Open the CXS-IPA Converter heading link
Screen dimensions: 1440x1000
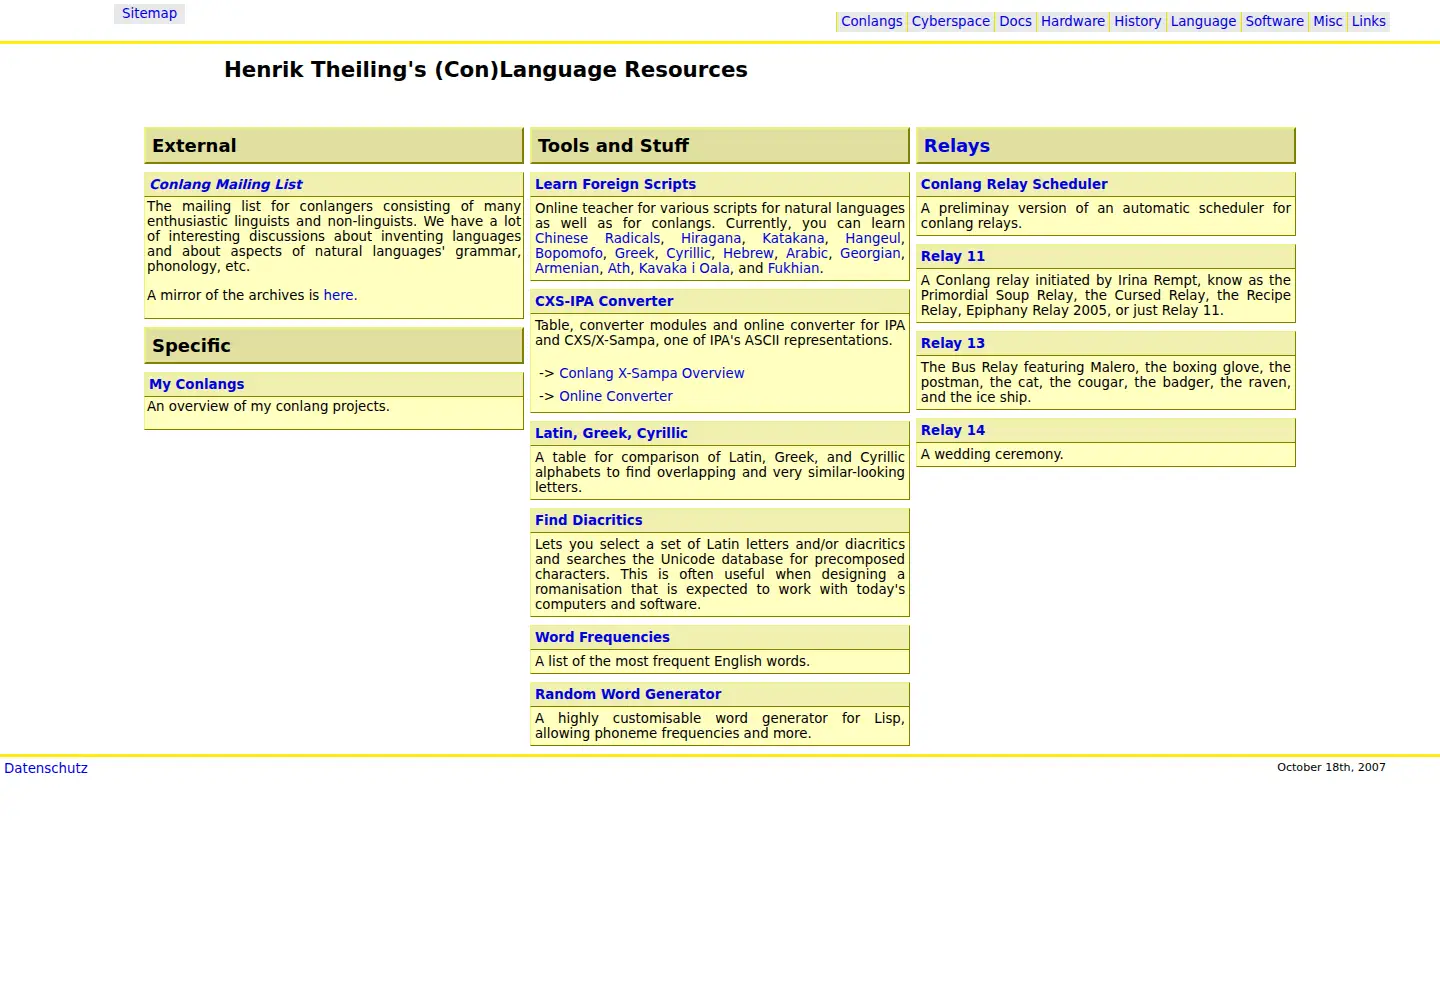[x=604, y=301]
